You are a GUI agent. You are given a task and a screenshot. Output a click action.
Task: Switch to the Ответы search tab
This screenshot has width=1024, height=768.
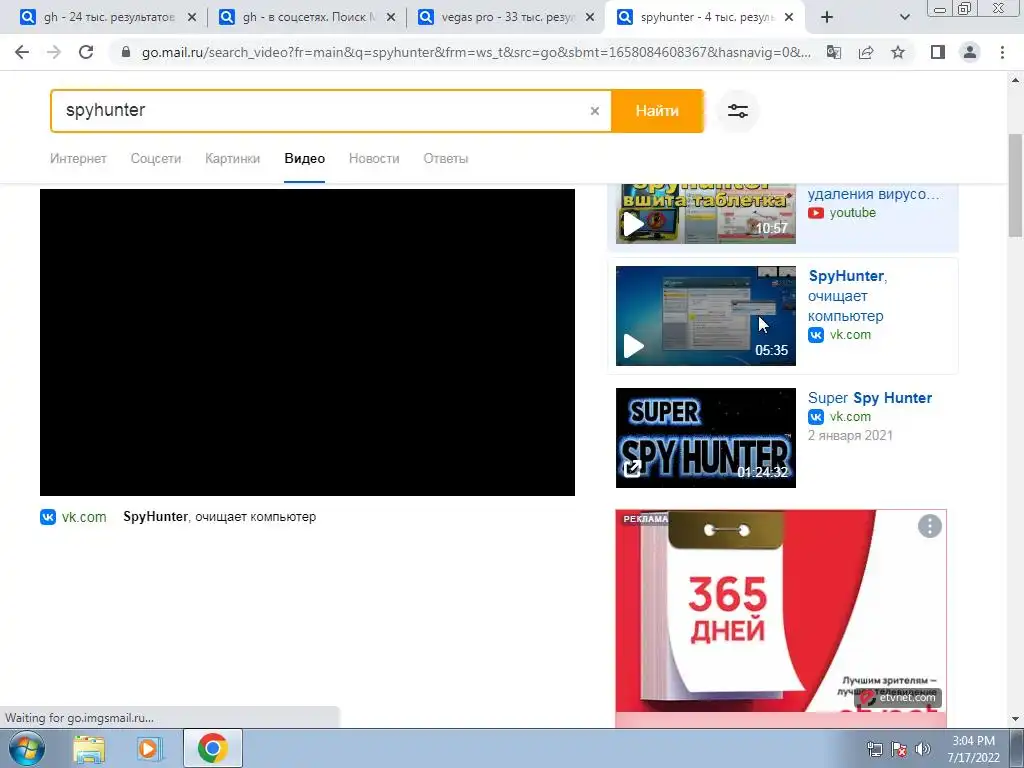[x=445, y=159]
